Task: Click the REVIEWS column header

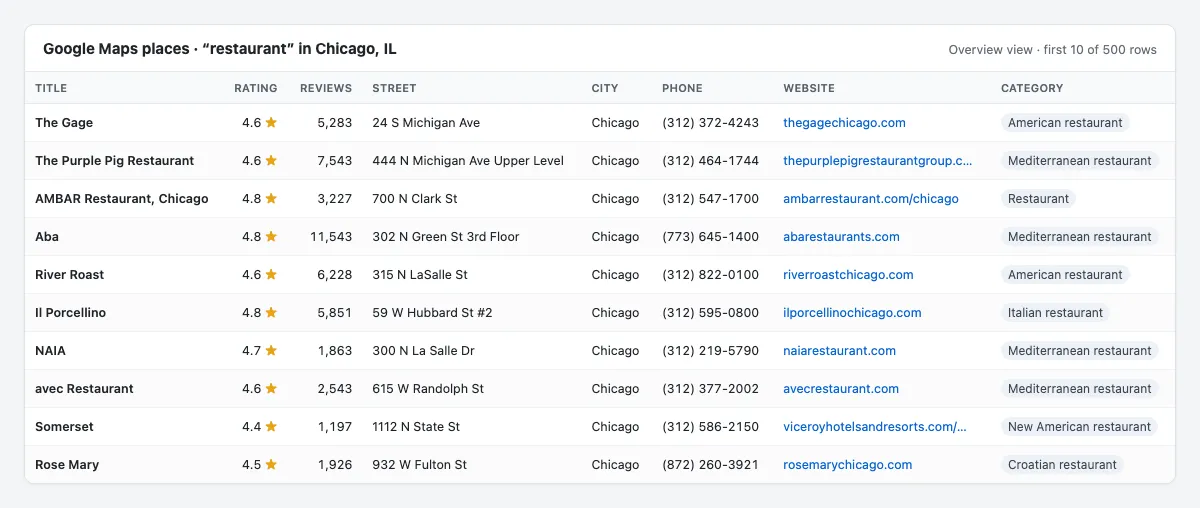Action: coord(326,88)
